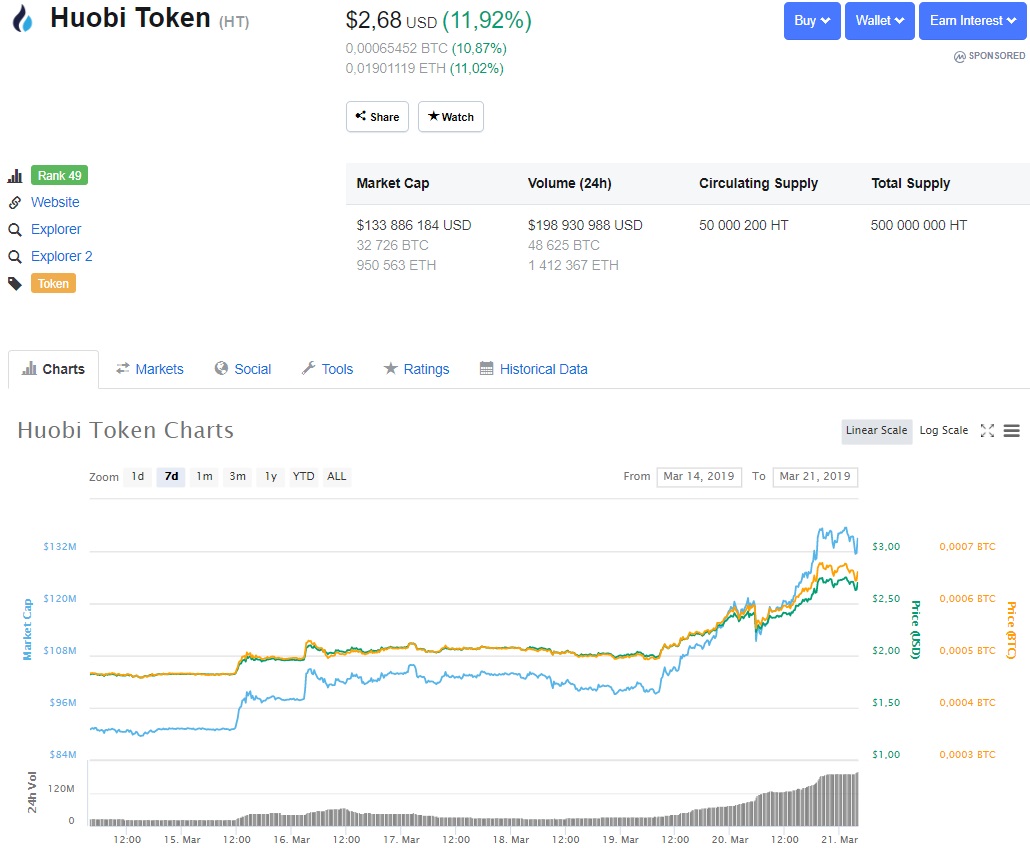Viewport: 1030px width, 848px height.
Task: Open the Tools tab
Action: click(327, 369)
